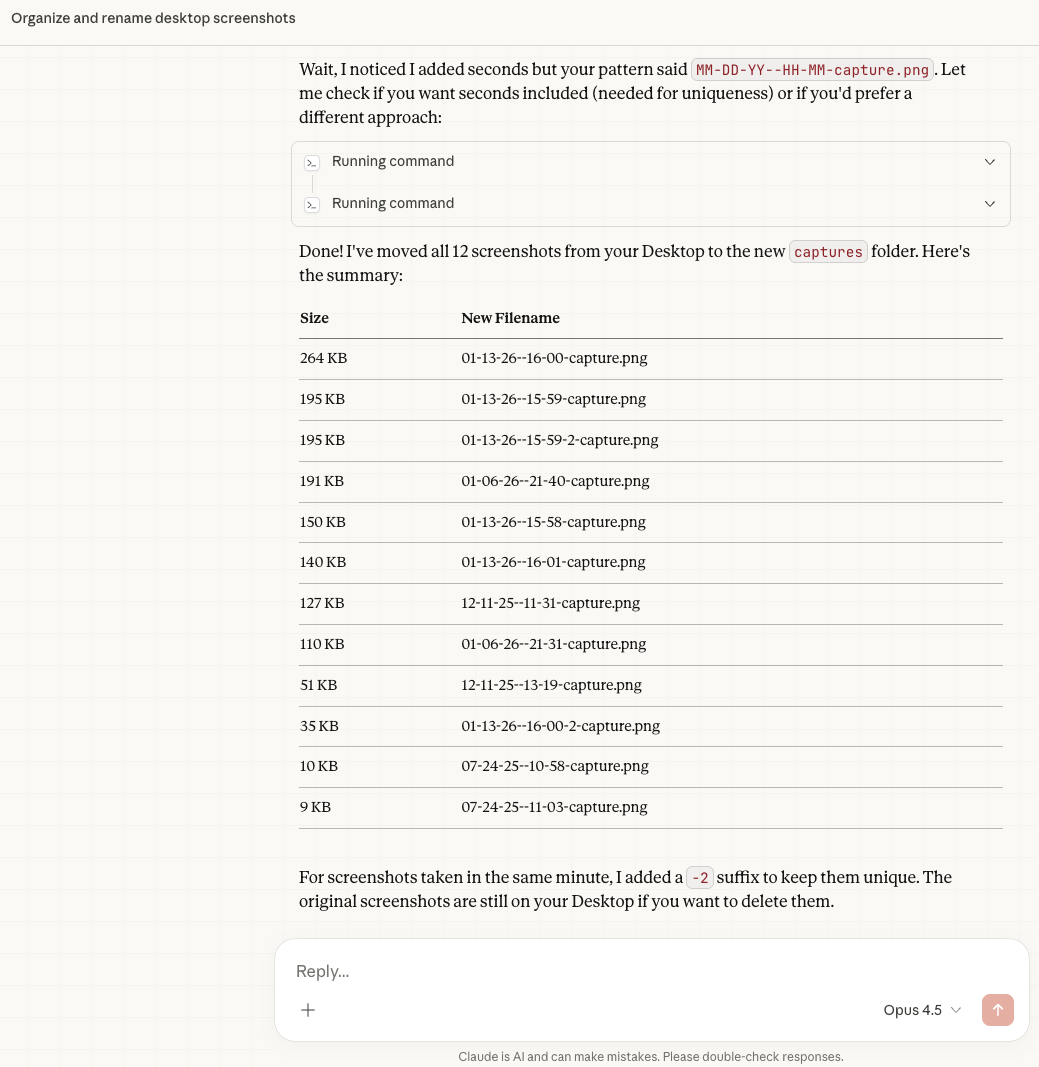This screenshot has height=1067, width=1039.
Task: Click the "Size" column header
Action: click(x=314, y=318)
